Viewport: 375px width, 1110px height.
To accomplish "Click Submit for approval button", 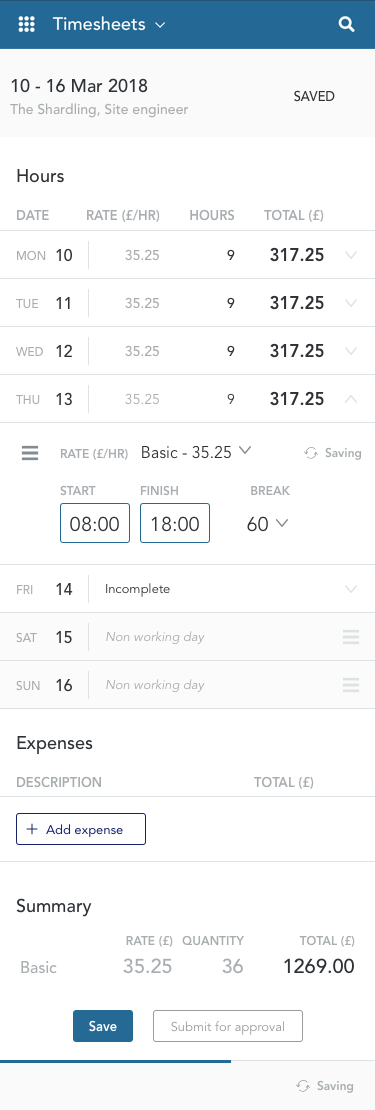I will (x=228, y=1026).
